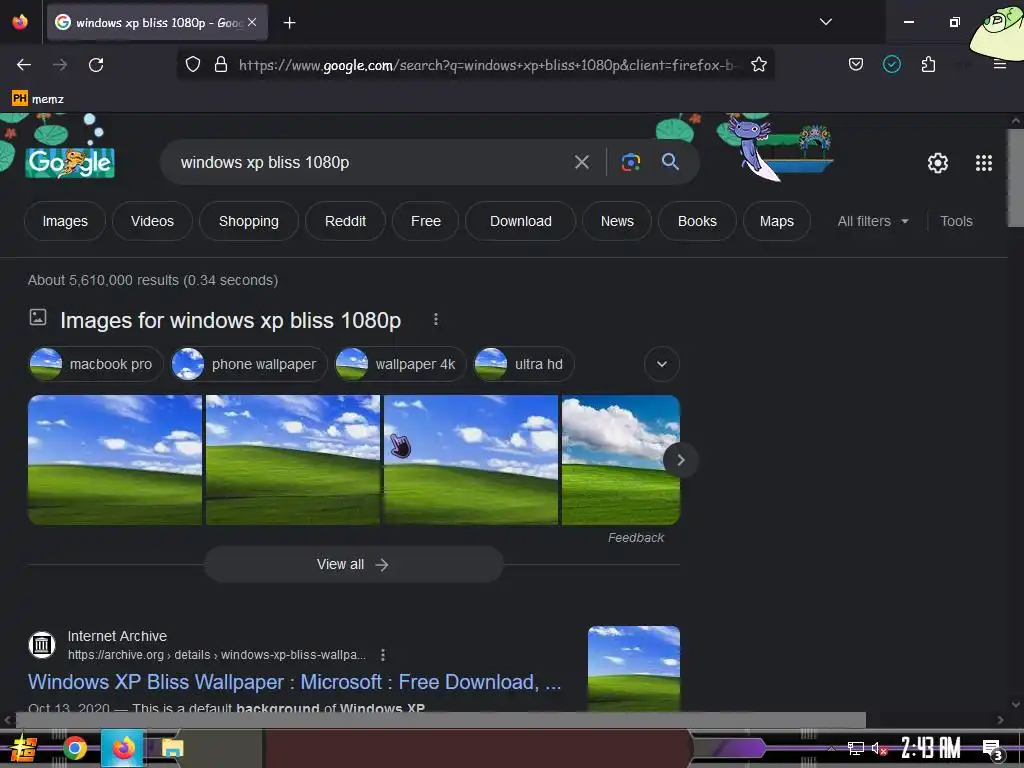Select the phone wallpaper image chip

point(249,364)
